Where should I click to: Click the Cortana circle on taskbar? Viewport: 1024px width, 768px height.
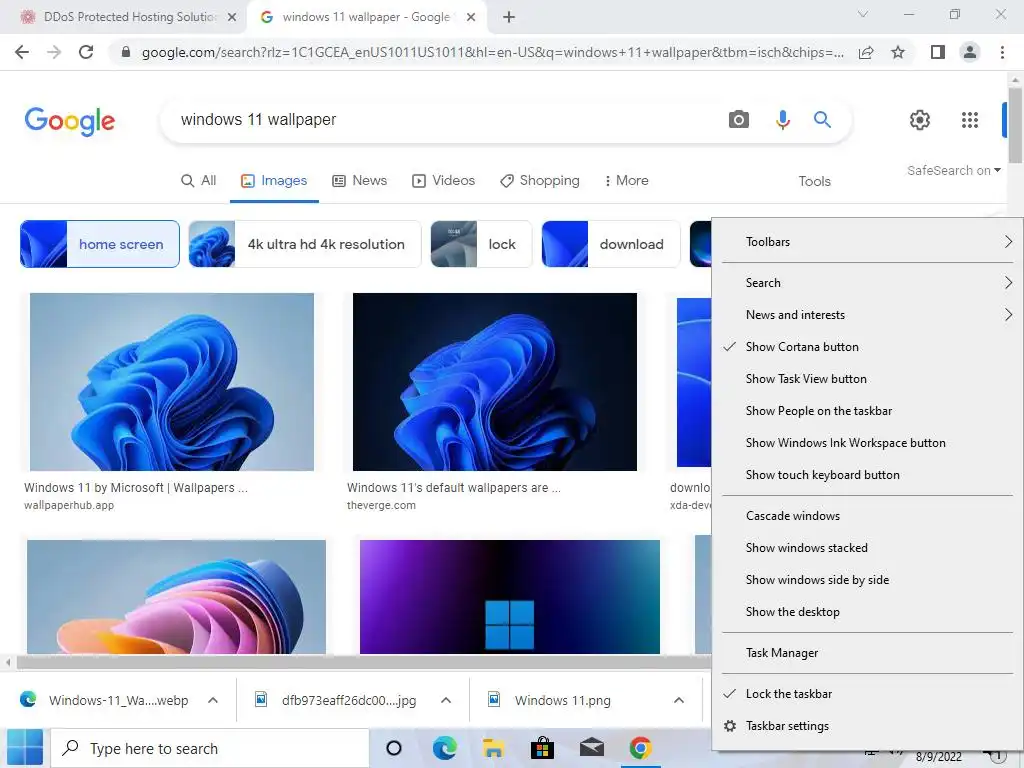(x=394, y=748)
